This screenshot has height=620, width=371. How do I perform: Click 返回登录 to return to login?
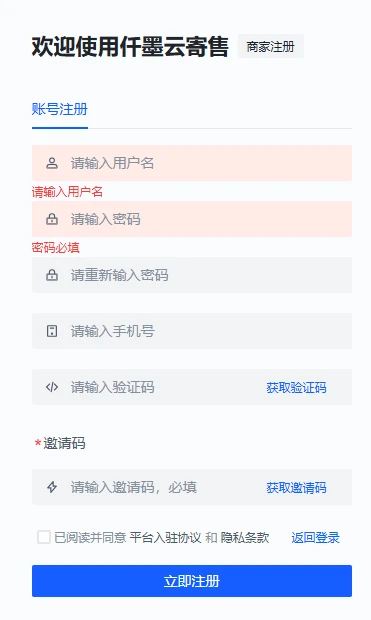315,538
